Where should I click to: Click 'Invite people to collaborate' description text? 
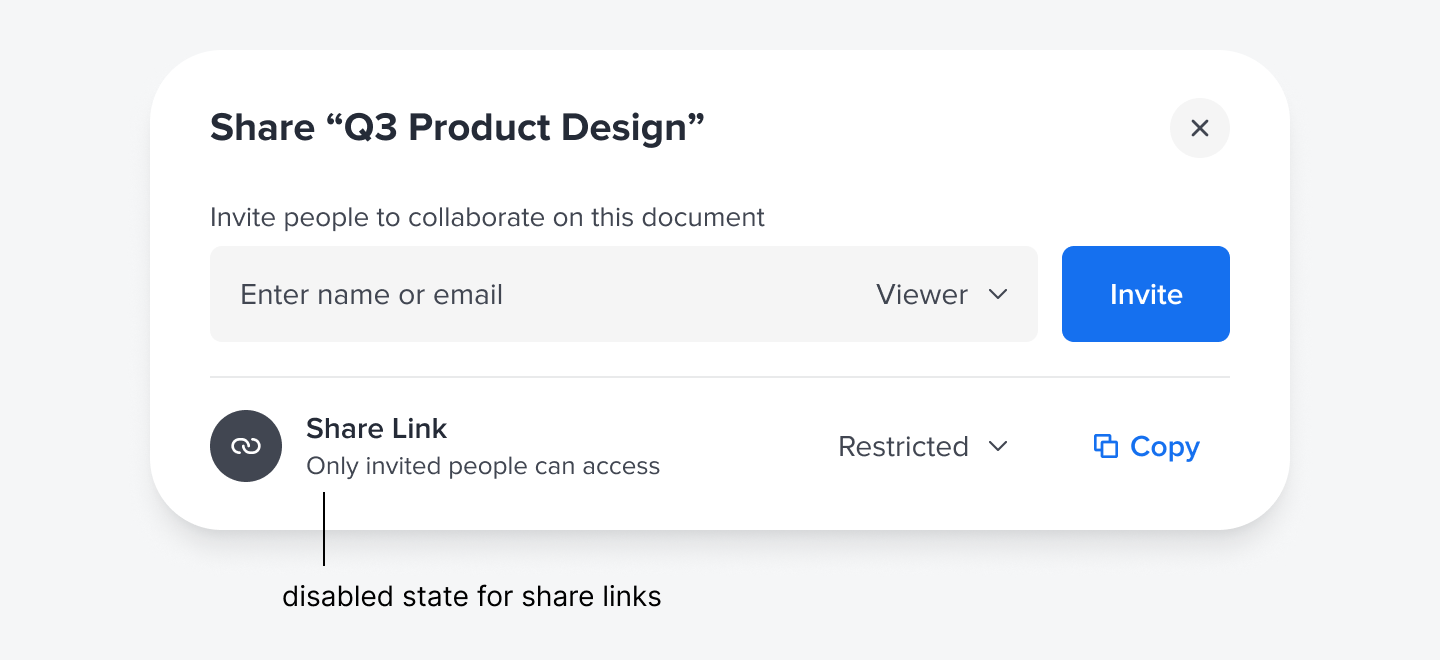pyautogui.click(x=487, y=217)
